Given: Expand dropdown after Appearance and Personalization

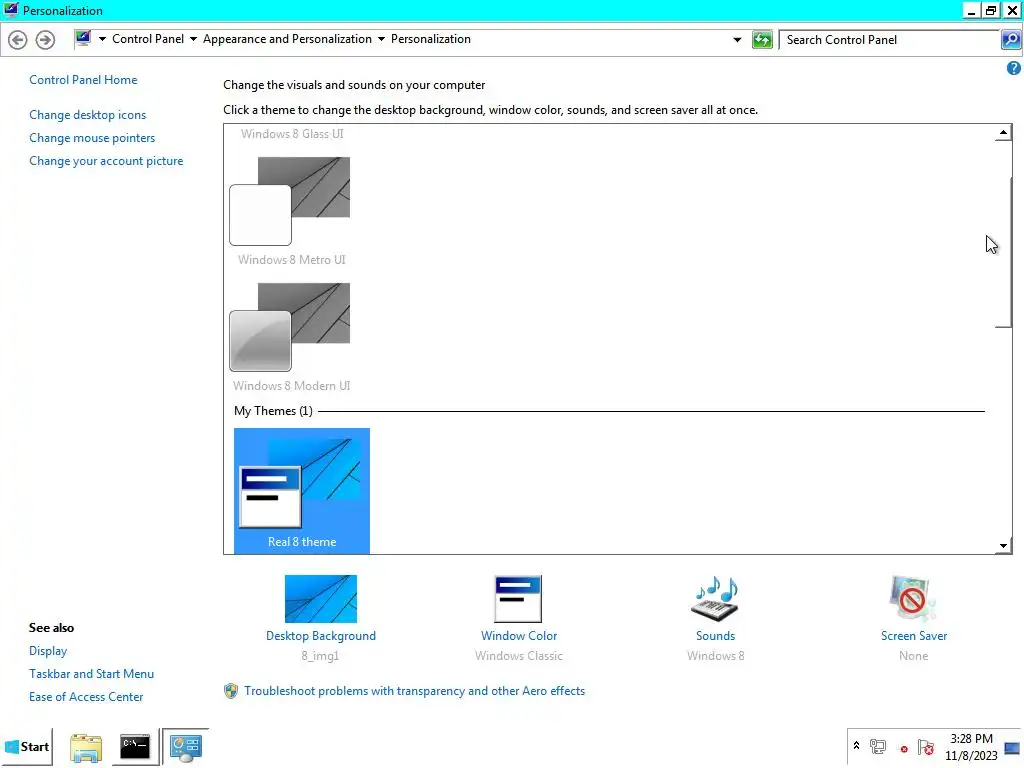Looking at the screenshot, I should pos(381,39).
